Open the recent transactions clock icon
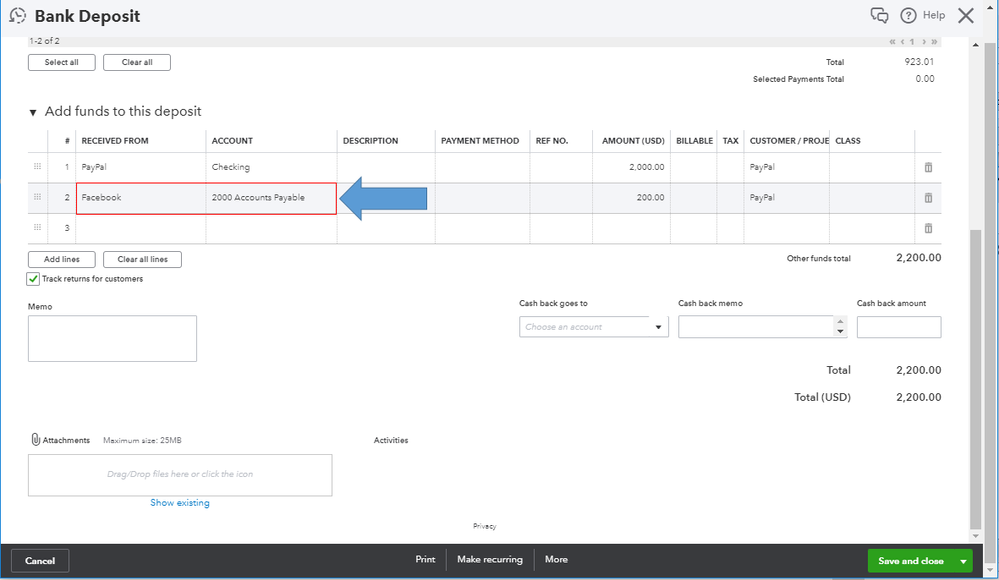 click(x=18, y=16)
